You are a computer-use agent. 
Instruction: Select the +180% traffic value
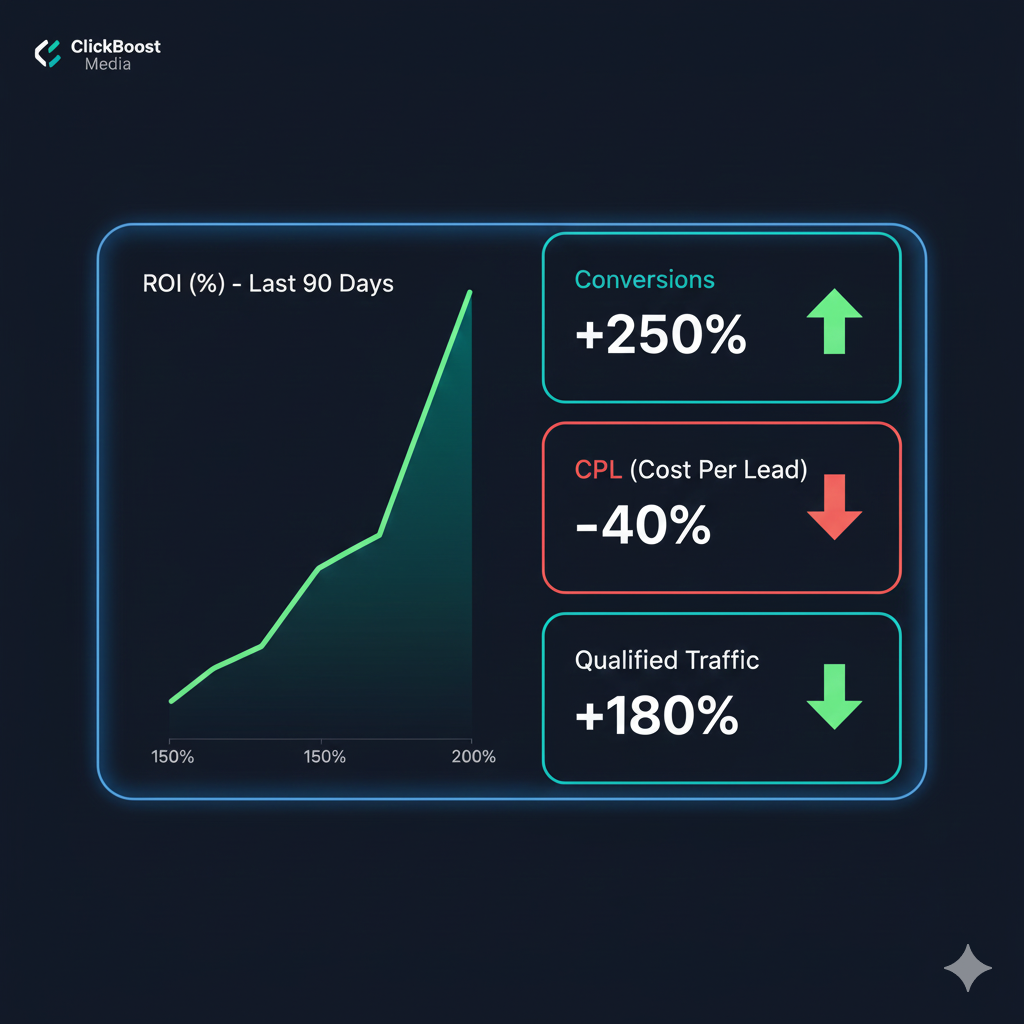tap(657, 715)
